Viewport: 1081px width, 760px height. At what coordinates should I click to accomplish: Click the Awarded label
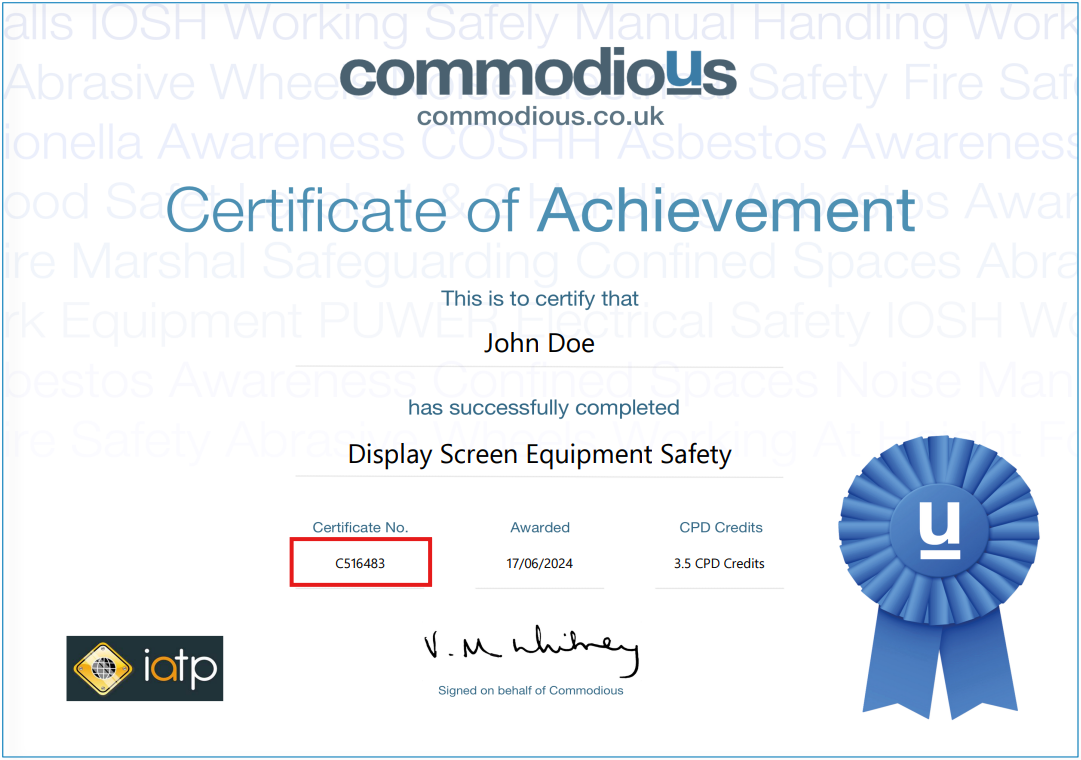pyautogui.click(x=540, y=528)
